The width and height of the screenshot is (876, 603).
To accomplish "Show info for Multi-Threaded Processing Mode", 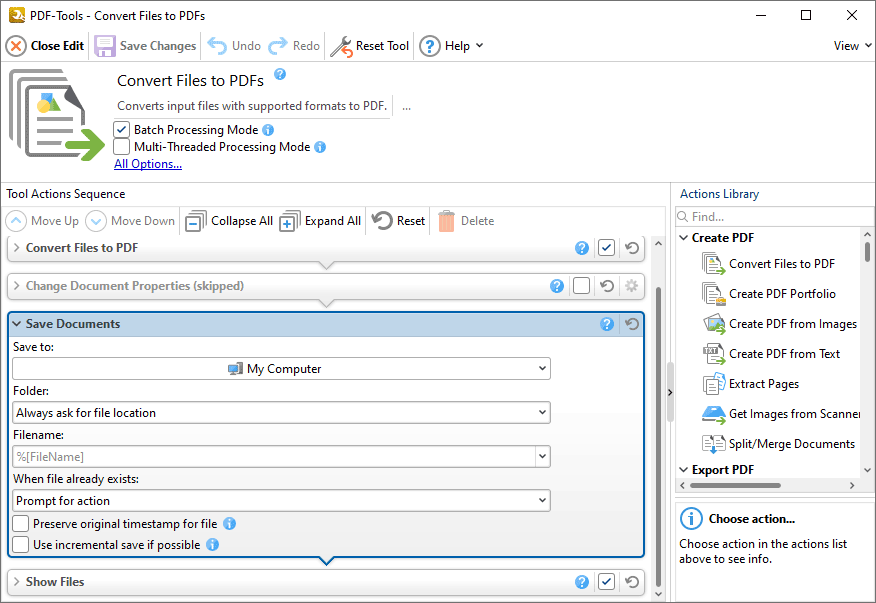I will (x=320, y=147).
